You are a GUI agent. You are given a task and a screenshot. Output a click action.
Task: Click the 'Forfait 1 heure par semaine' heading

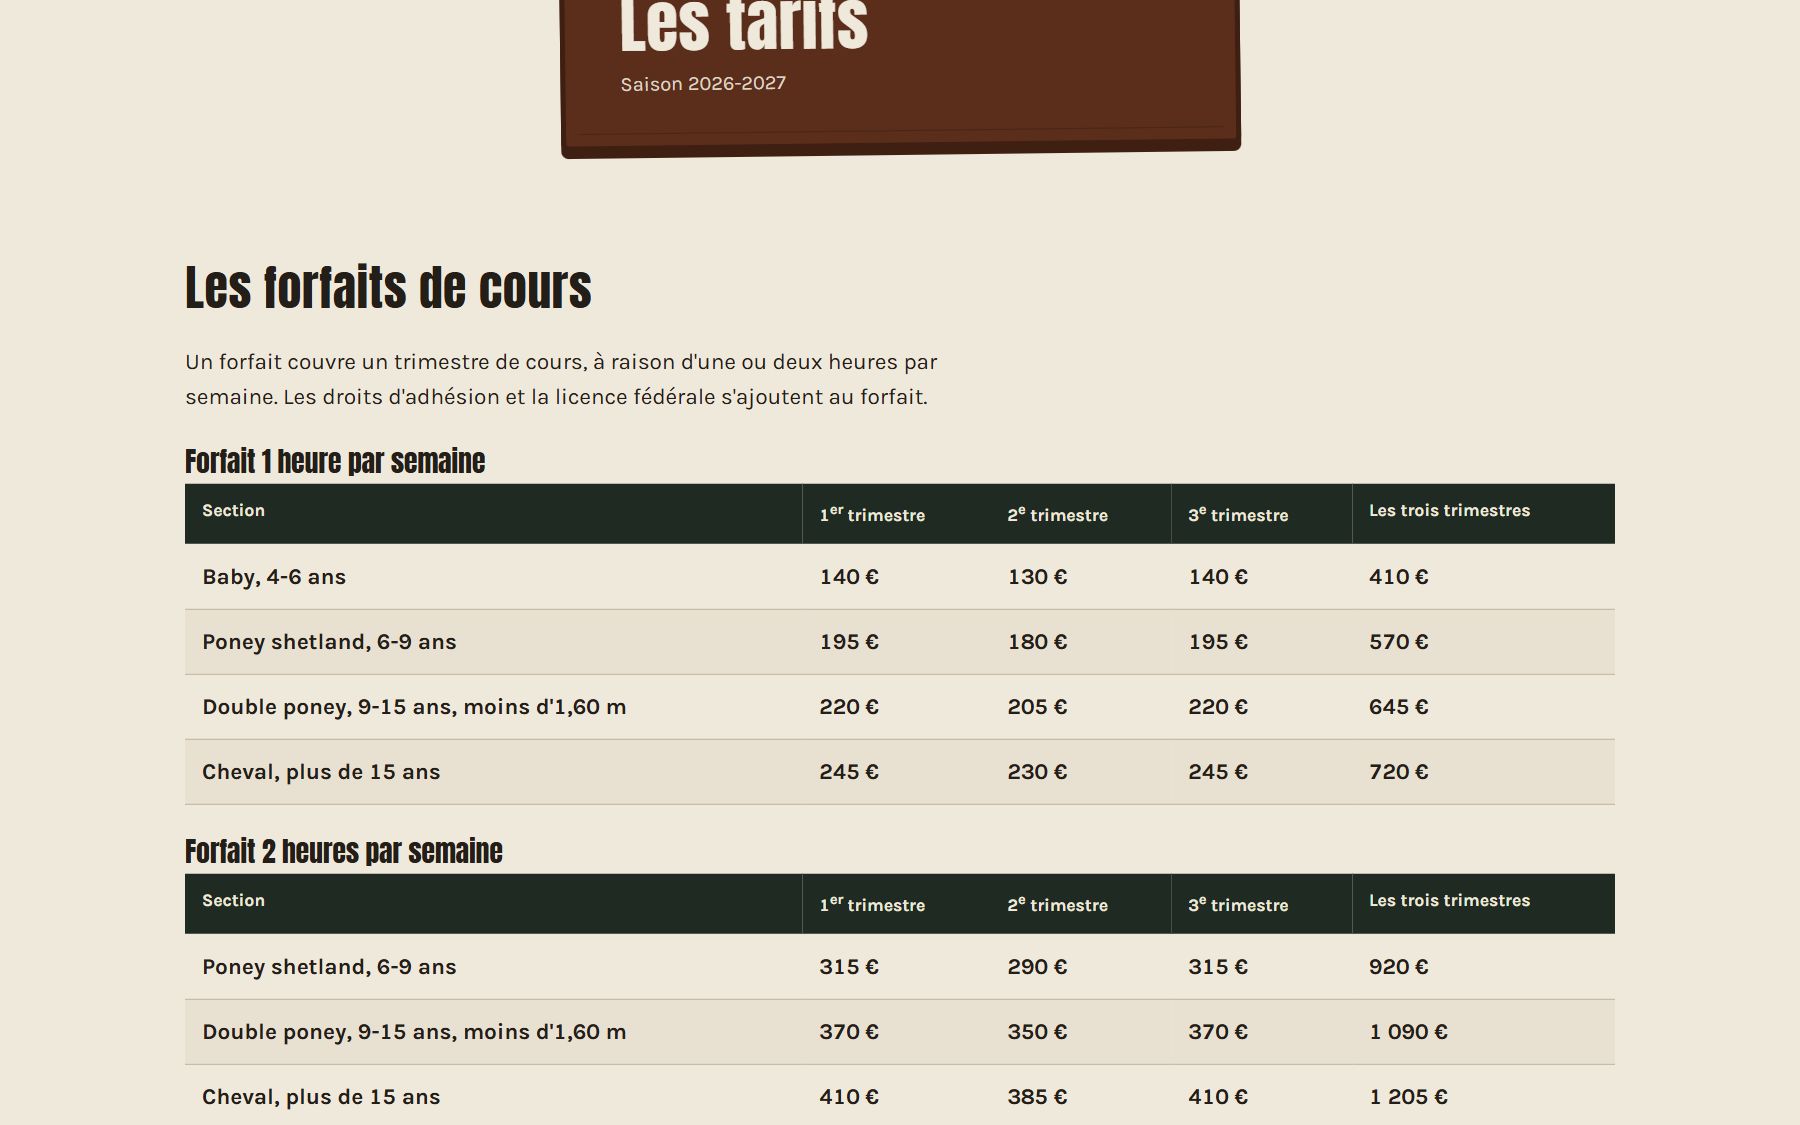pos(335,461)
